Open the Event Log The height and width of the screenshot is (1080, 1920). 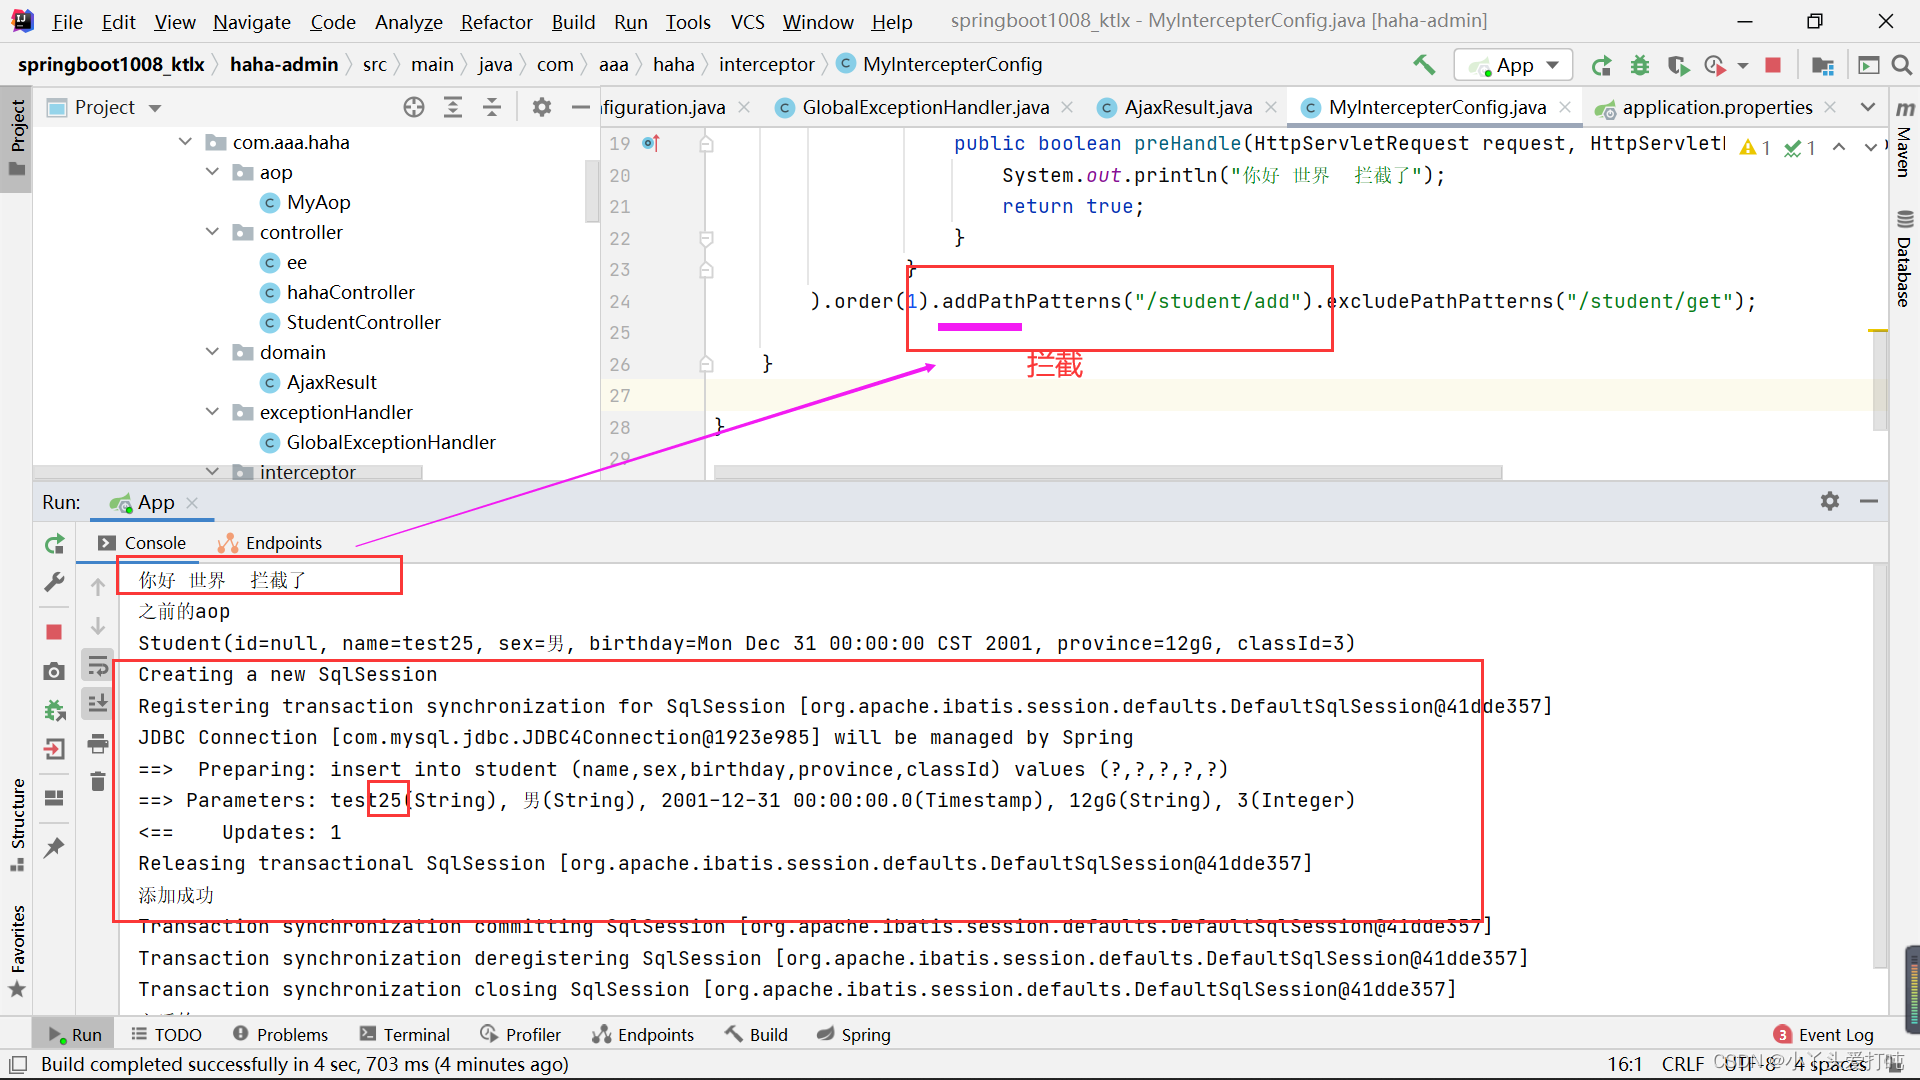pos(1823,1035)
